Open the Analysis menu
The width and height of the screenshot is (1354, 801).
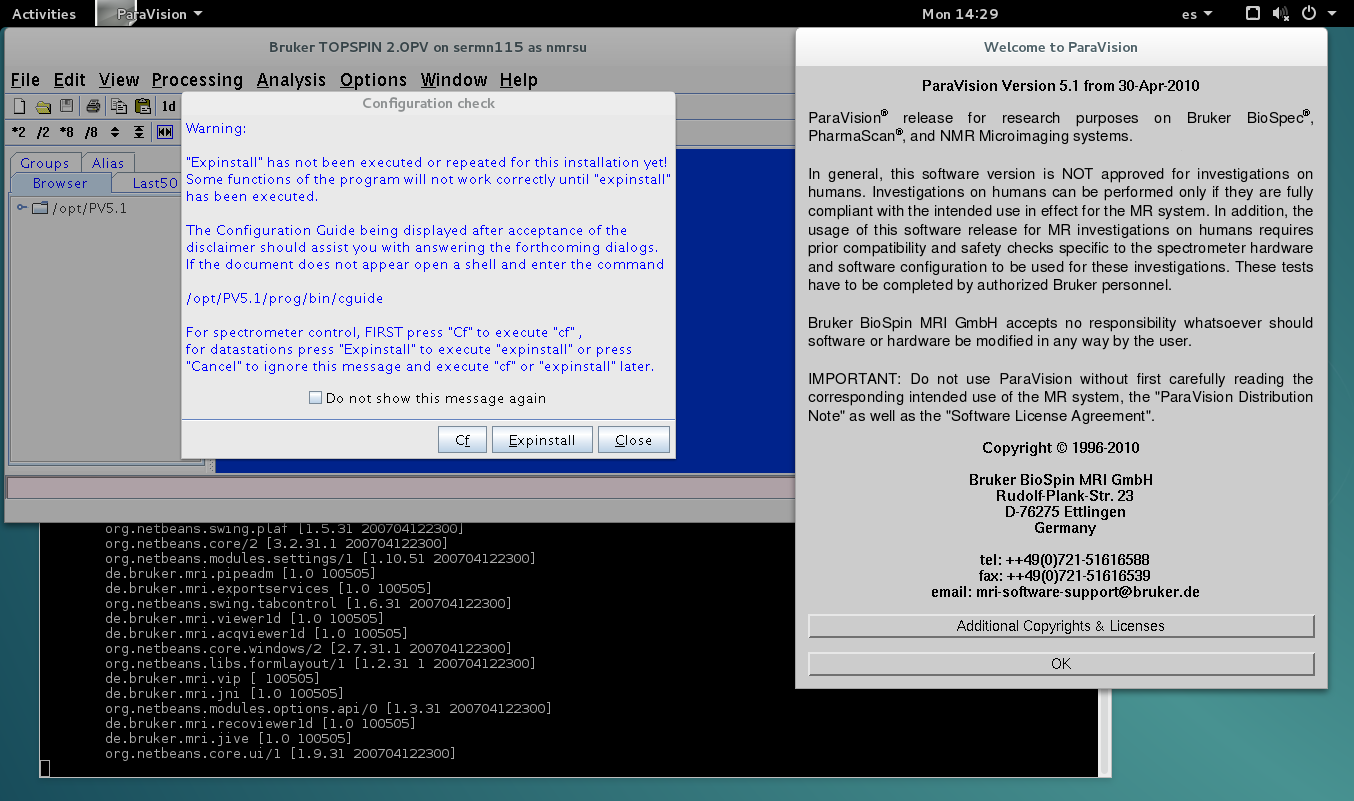point(291,80)
